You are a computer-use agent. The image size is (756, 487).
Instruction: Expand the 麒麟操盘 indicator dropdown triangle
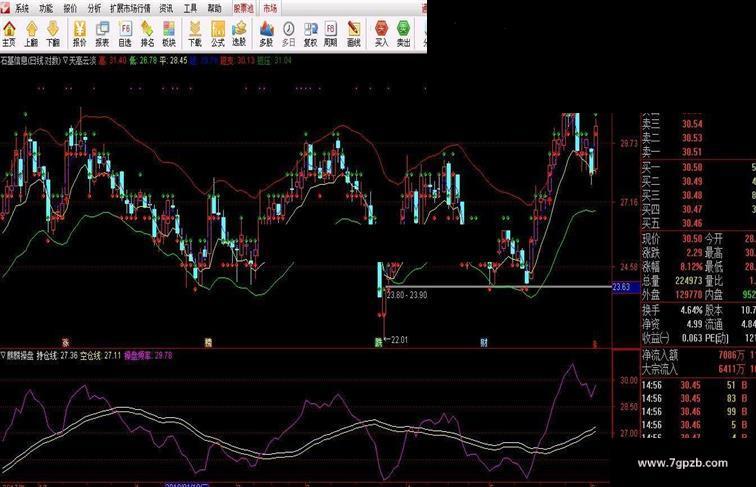(x=3, y=356)
